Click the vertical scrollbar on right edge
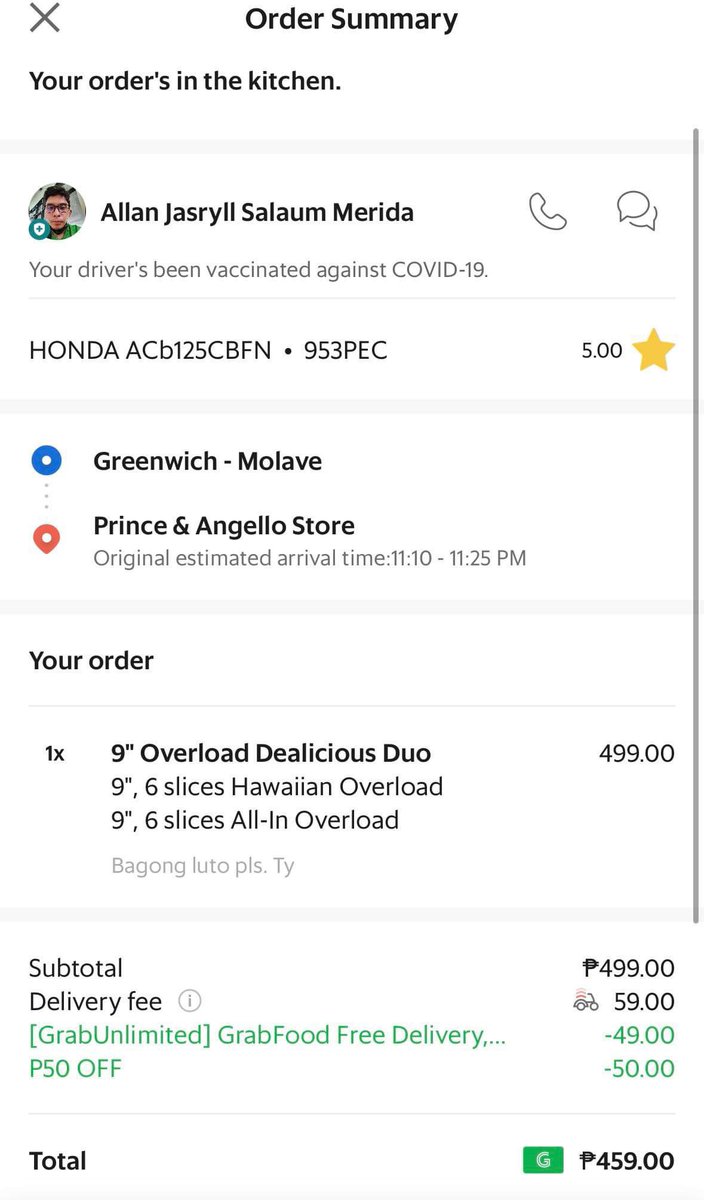Viewport: 704px width, 1200px height. pyautogui.click(x=696, y=525)
